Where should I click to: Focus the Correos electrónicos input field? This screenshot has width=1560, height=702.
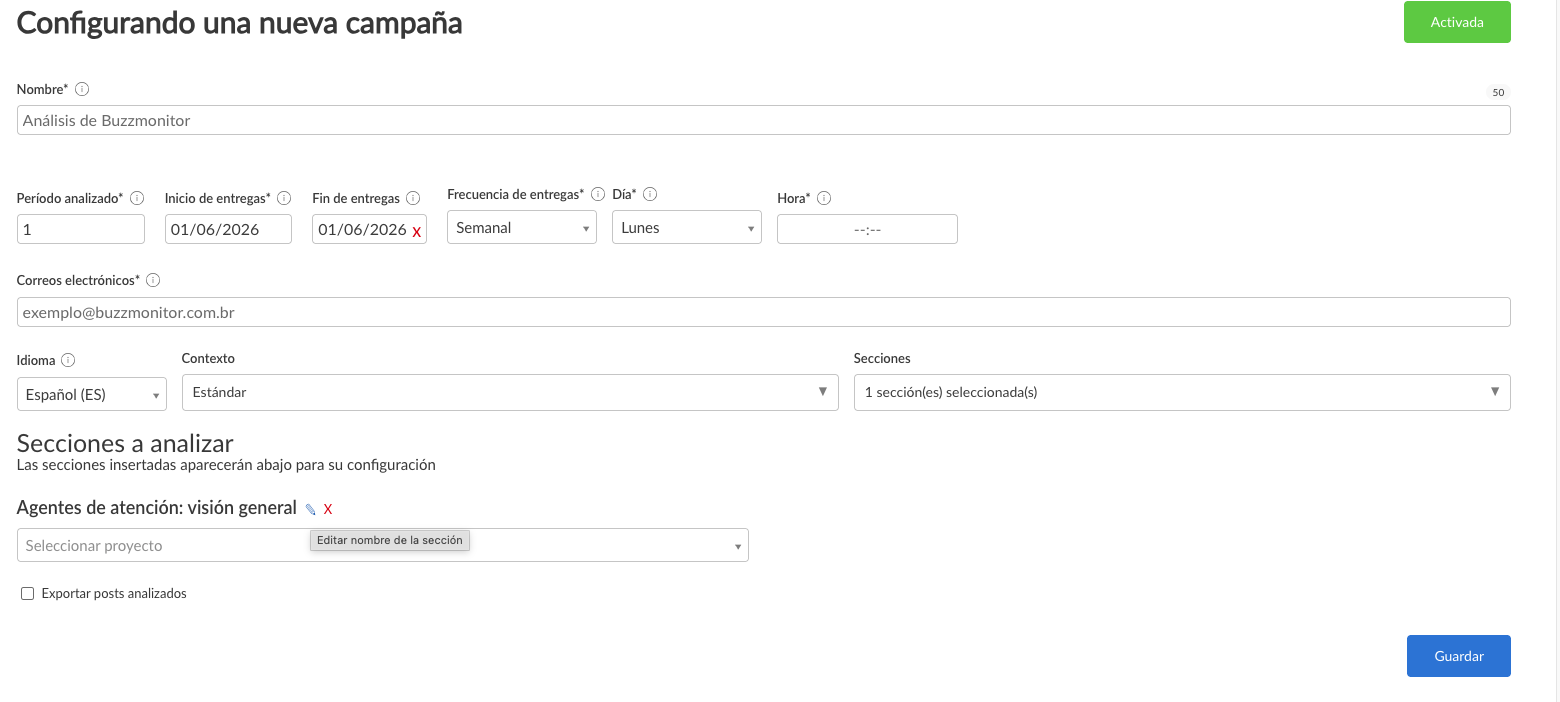(x=764, y=312)
